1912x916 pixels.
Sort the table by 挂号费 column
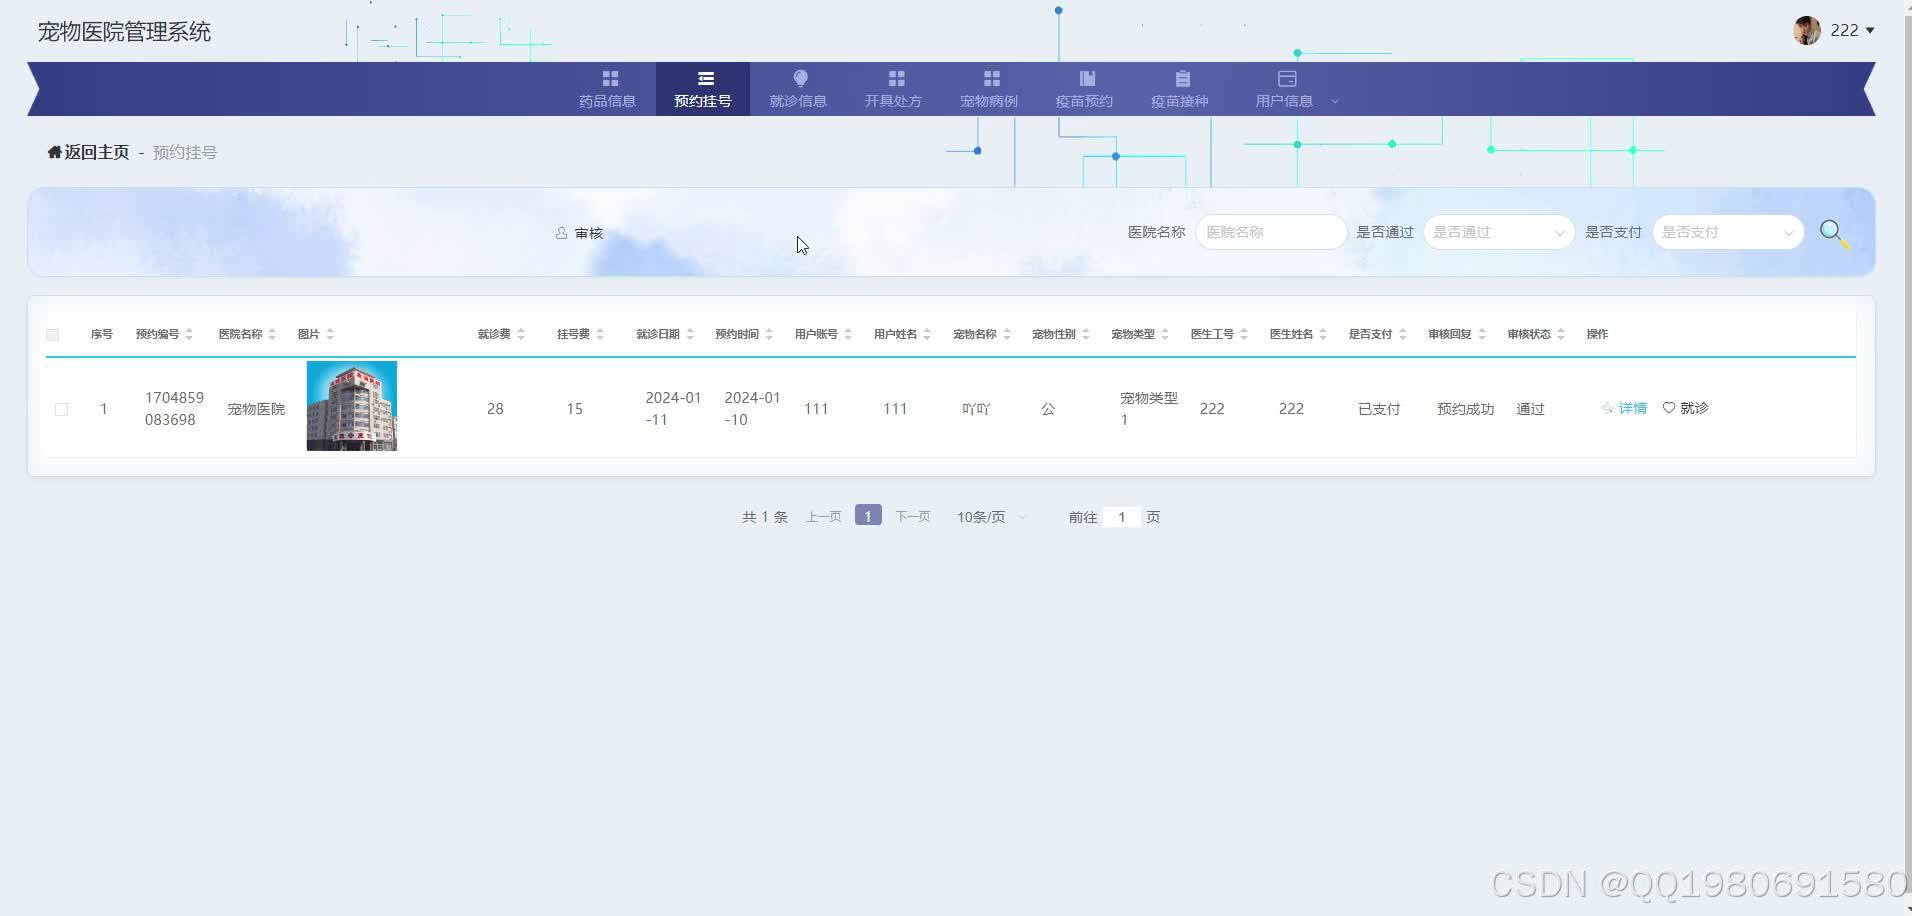click(x=600, y=334)
